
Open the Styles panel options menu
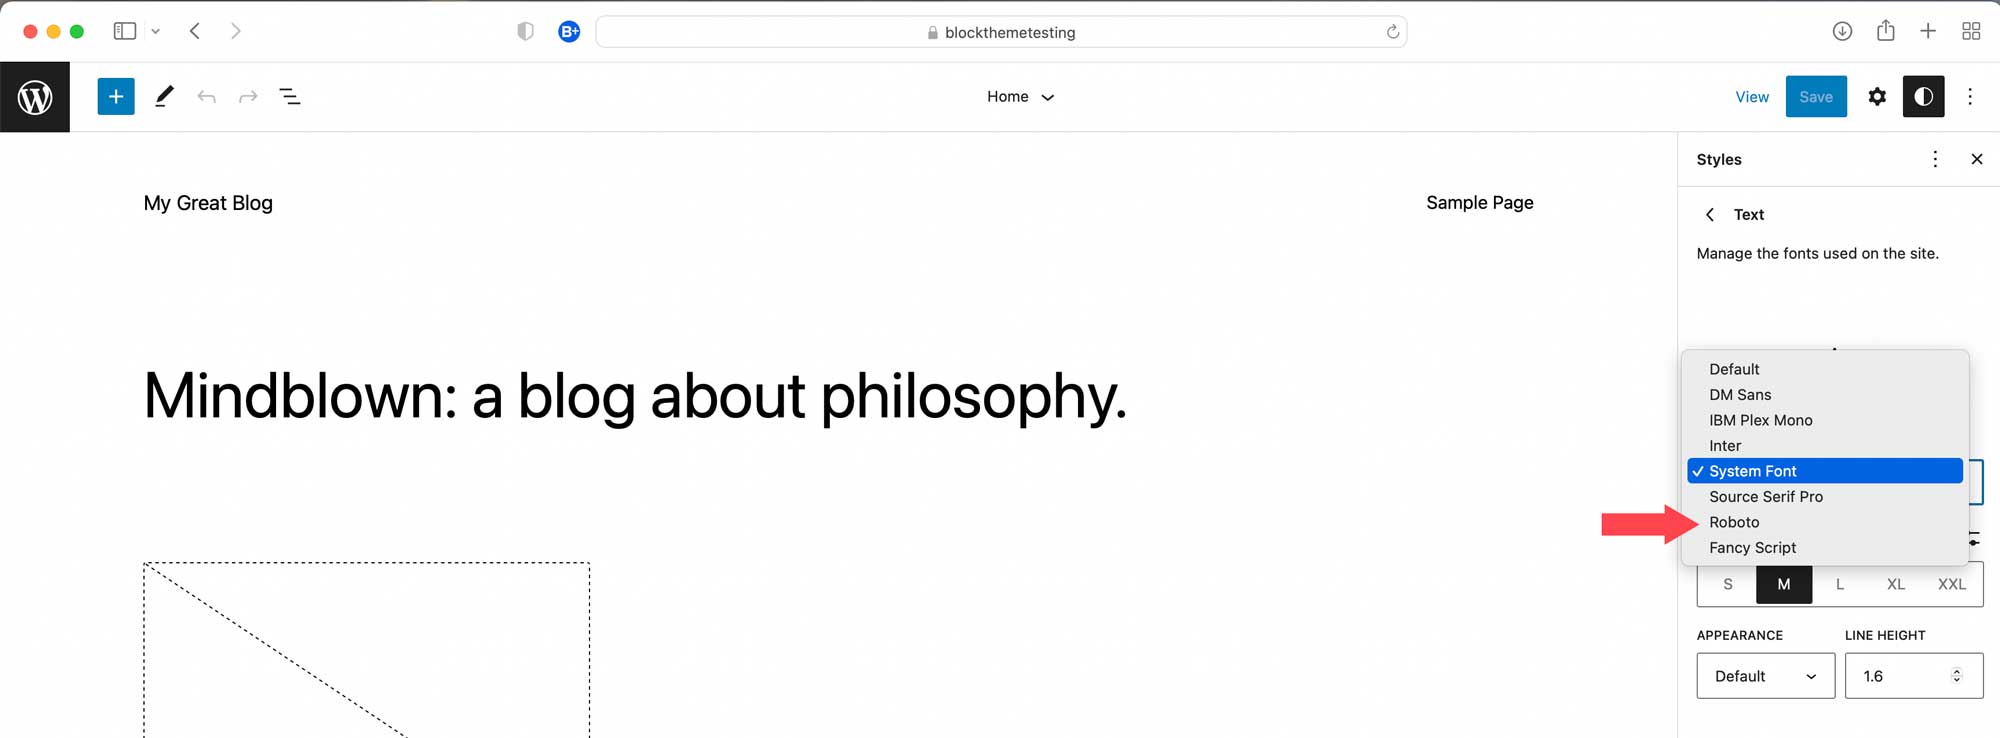(1935, 158)
